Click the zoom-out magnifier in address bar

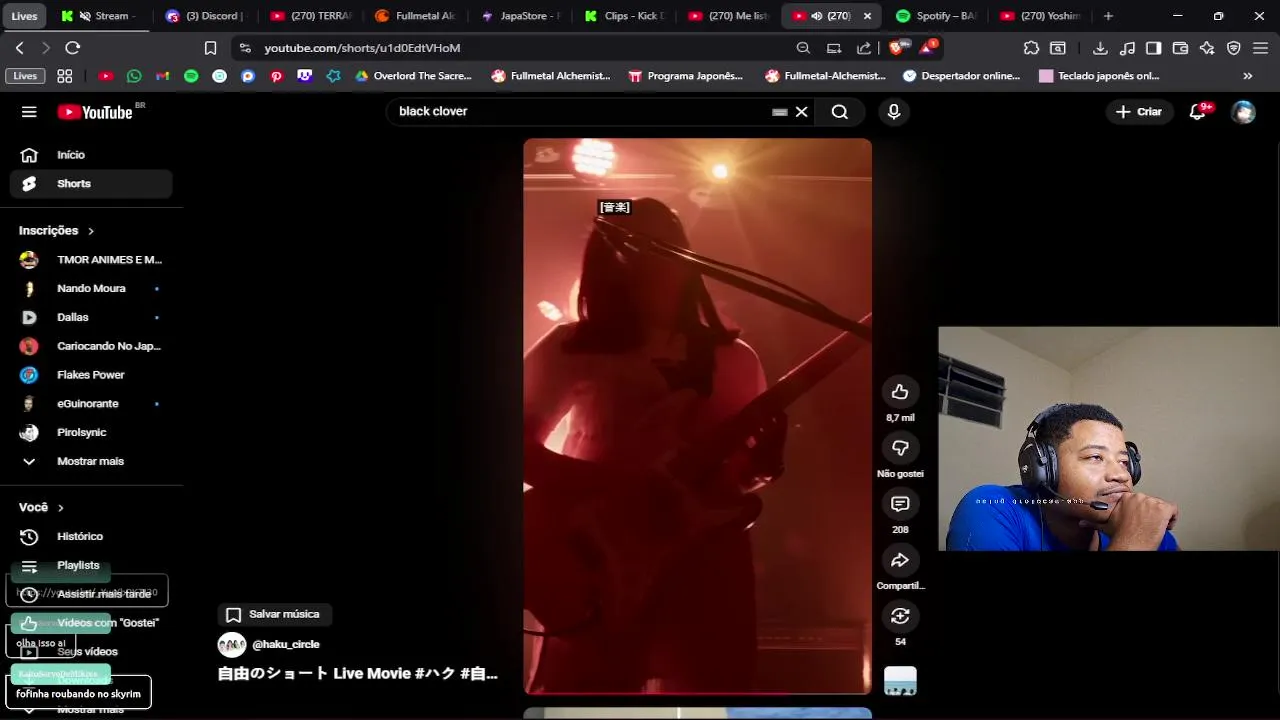803,48
